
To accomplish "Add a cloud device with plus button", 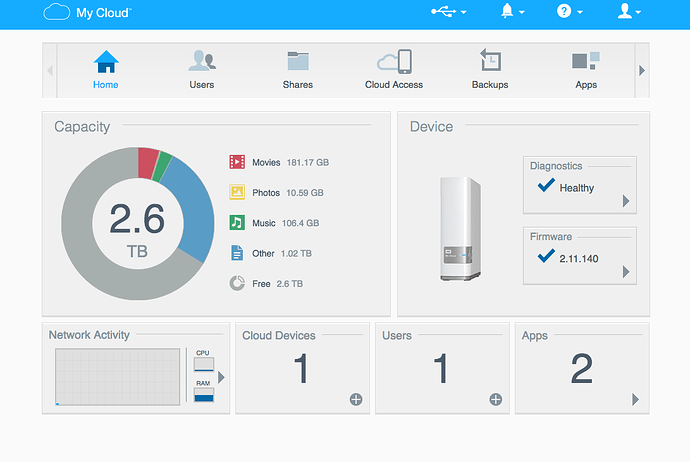I will 356,400.
